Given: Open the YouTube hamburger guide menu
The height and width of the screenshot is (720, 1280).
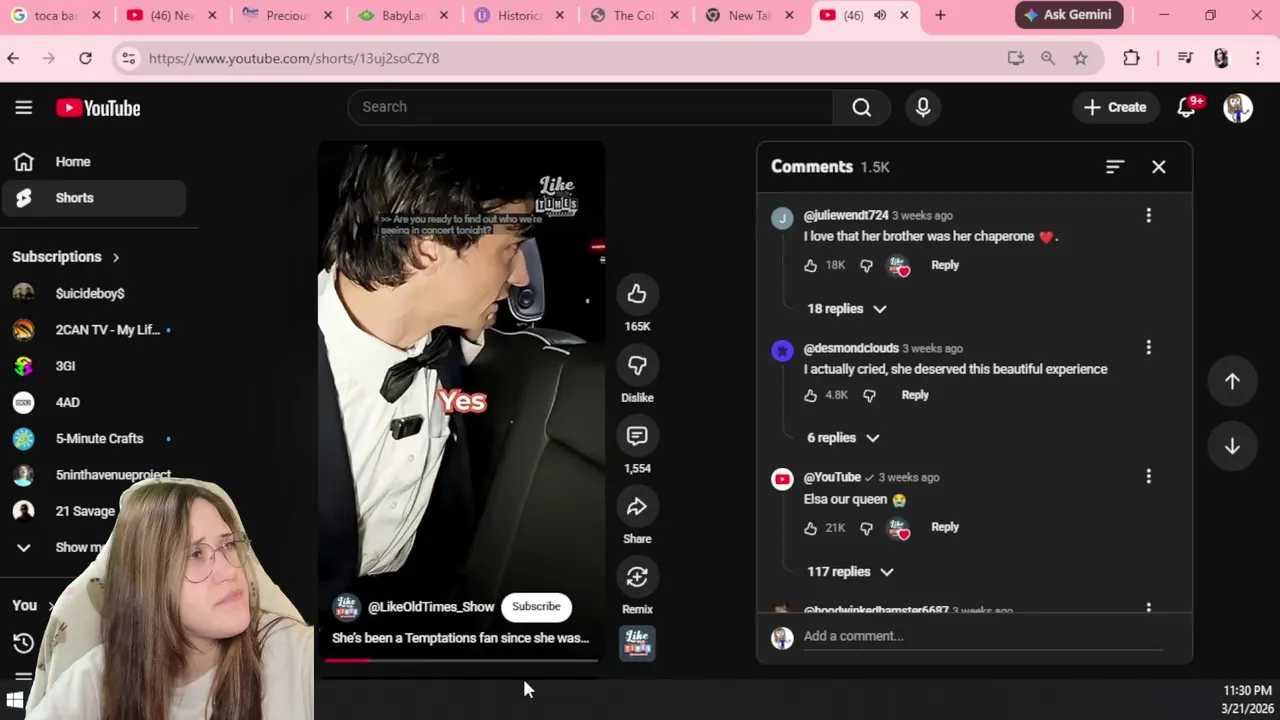Looking at the screenshot, I should [24, 108].
